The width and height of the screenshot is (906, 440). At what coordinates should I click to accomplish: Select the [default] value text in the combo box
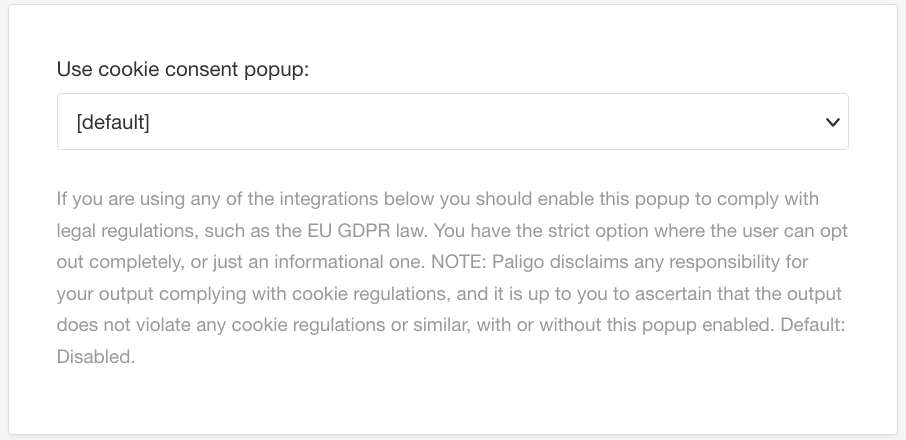click(x=113, y=122)
